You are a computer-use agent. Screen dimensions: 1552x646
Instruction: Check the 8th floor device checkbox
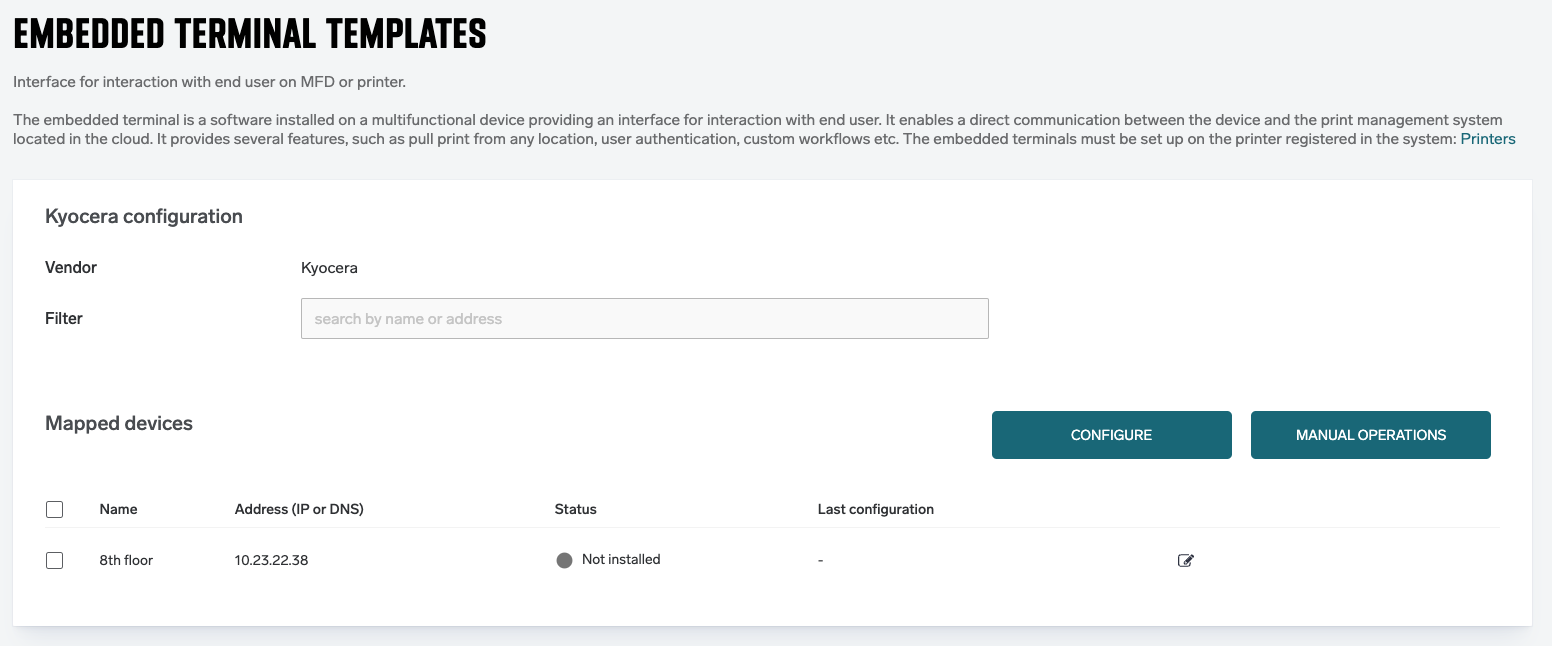click(55, 561)
